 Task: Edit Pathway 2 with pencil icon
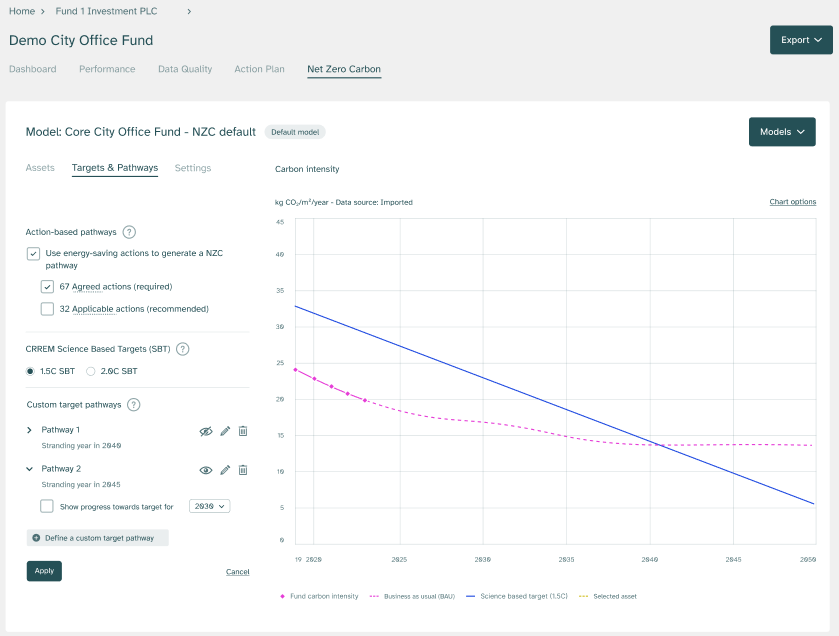(x=225, y=470)
